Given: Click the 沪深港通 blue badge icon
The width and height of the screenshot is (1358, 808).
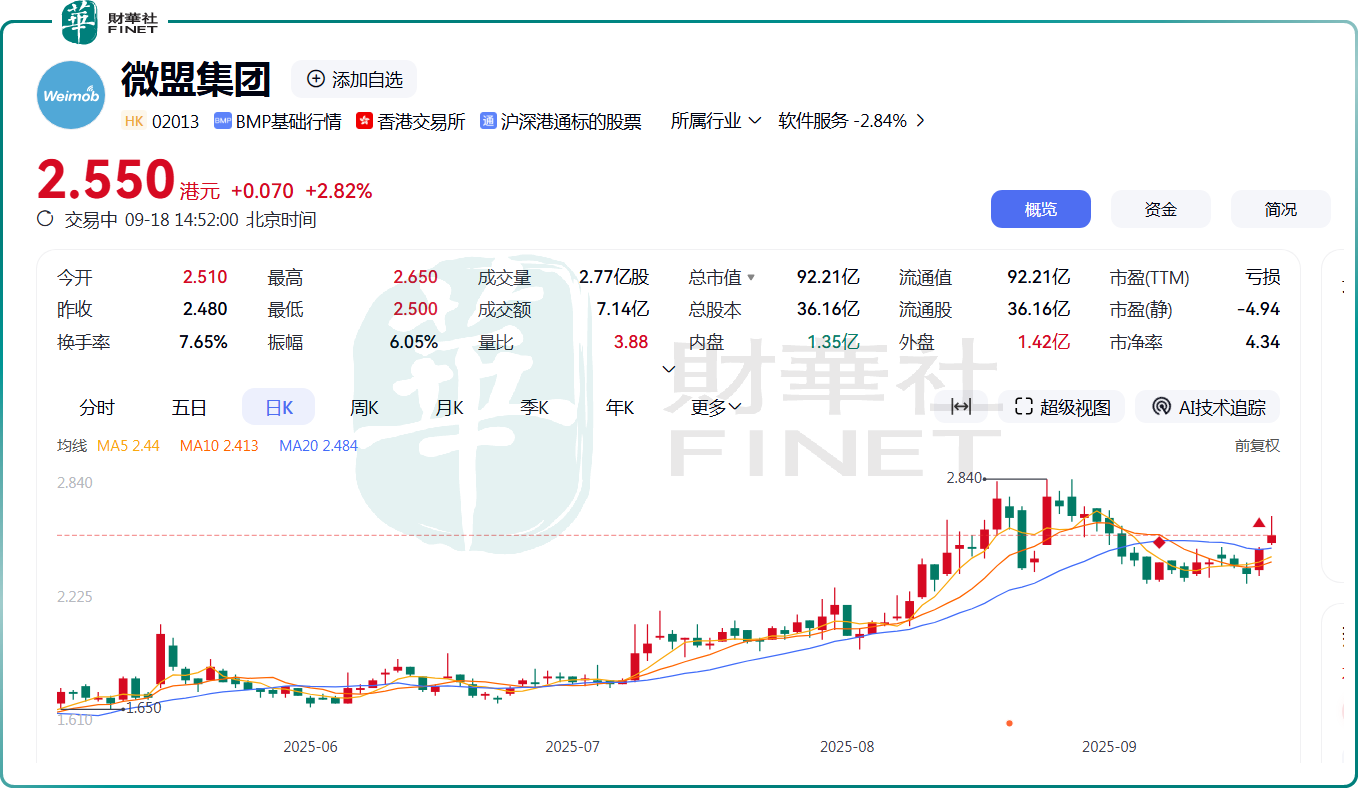Looking at the screenshot, I should pos(488,121).
